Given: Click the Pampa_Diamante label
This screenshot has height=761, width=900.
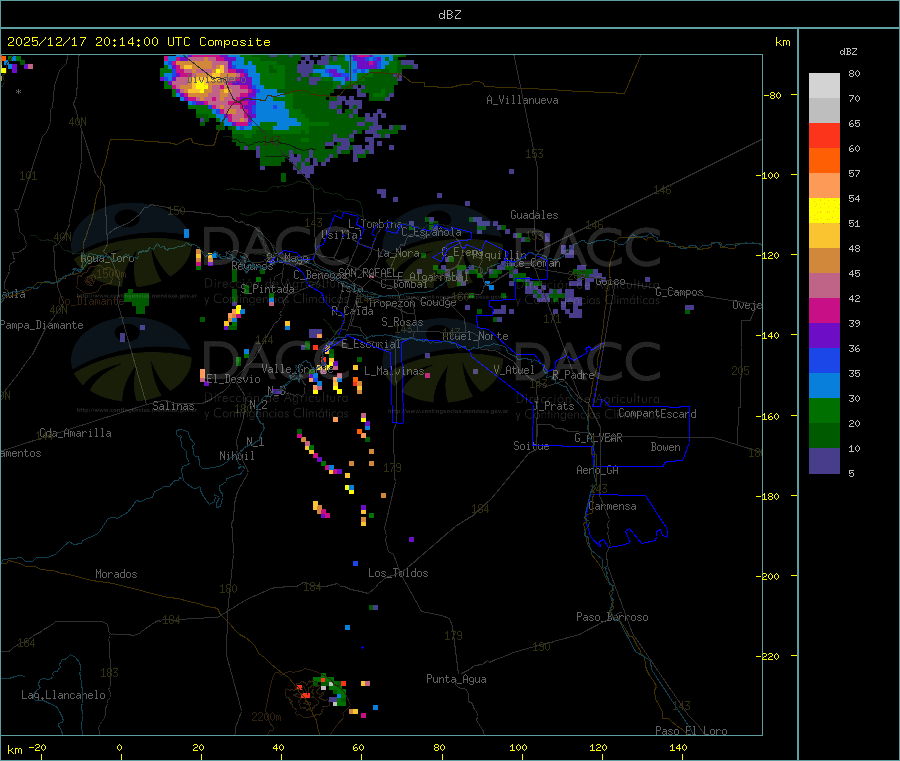Looking at the screenshot, I should coord(42,325).
